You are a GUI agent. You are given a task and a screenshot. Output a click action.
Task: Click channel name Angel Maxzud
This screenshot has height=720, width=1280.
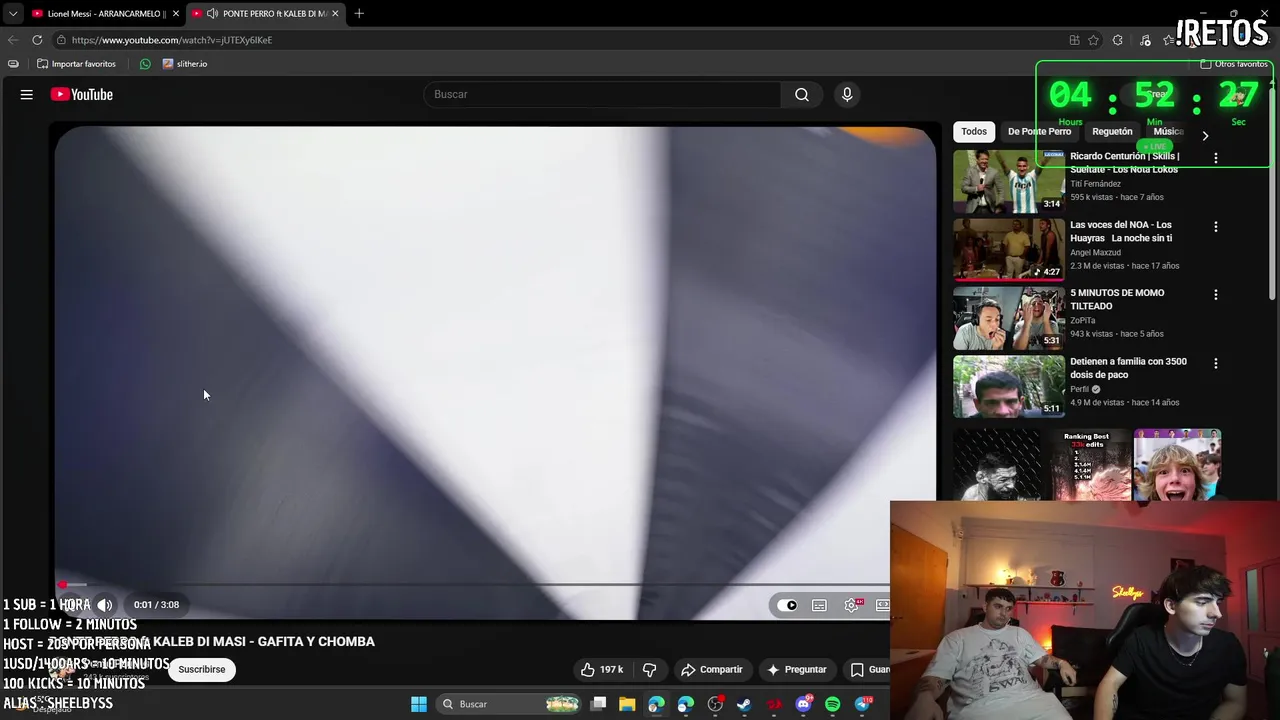click(x=1095, y=253)
